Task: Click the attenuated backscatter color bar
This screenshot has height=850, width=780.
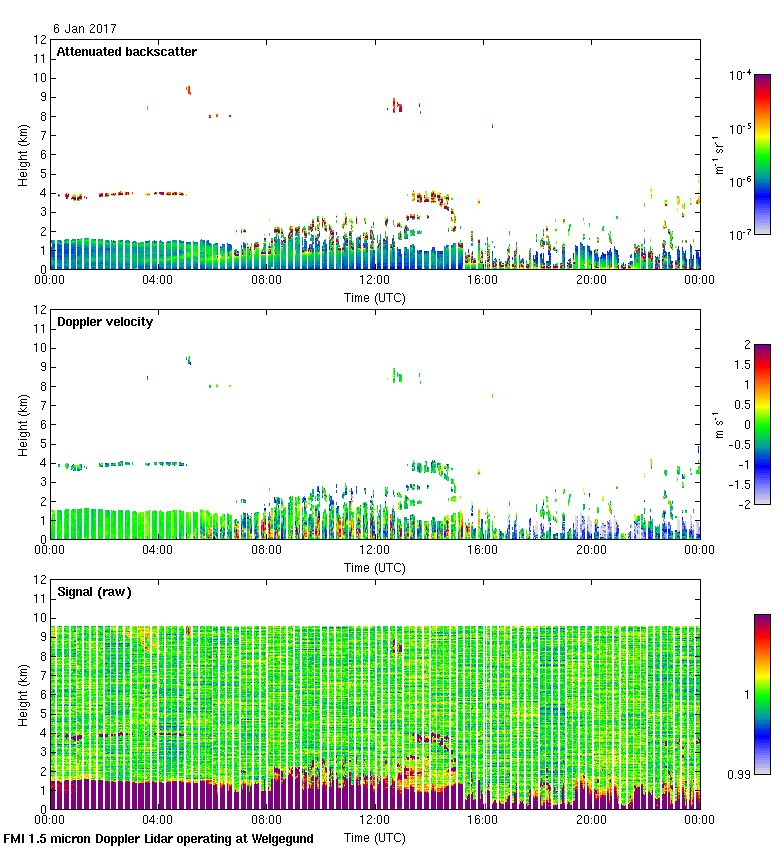Action: tap(762, 154)
